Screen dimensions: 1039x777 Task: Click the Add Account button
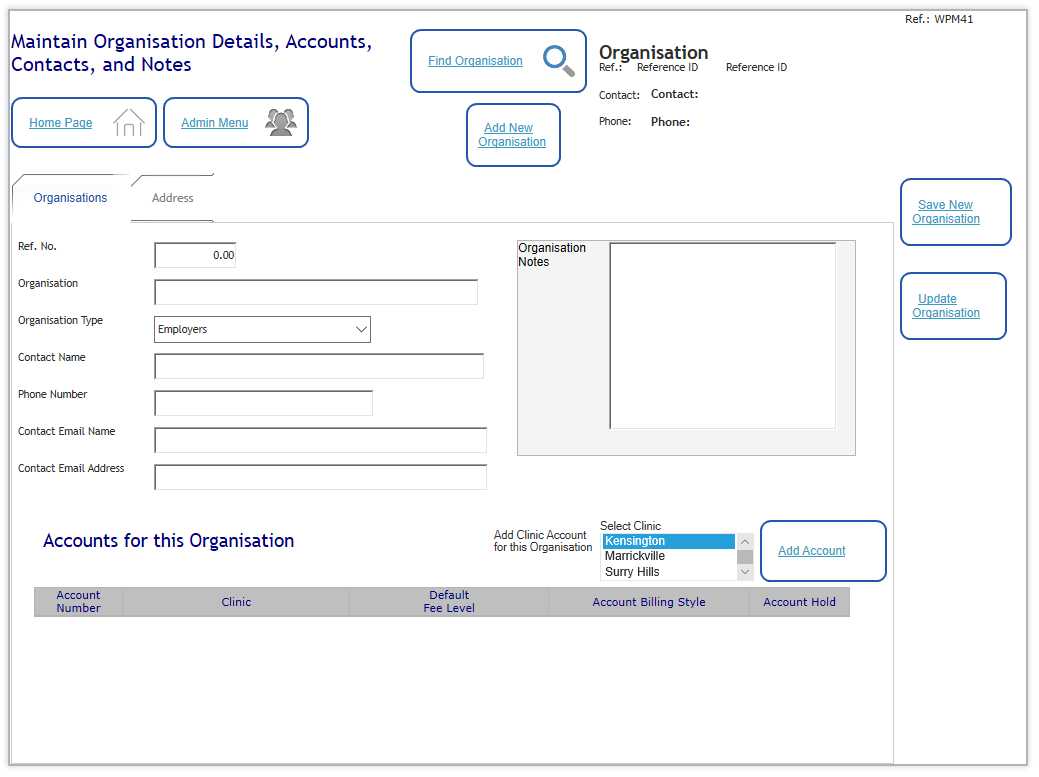823,550
